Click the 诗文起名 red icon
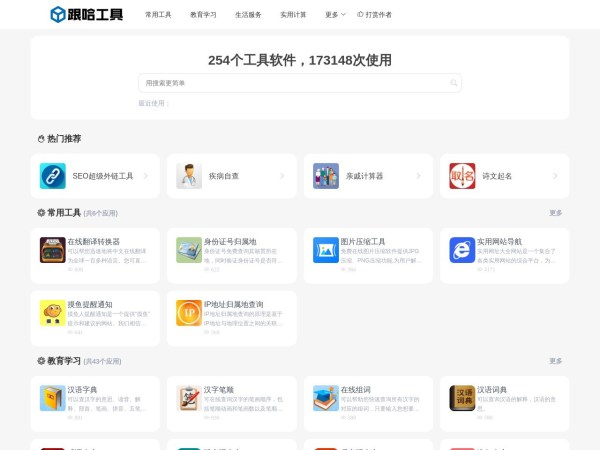This screenshot has width=600, height=450. coord(462,176)
